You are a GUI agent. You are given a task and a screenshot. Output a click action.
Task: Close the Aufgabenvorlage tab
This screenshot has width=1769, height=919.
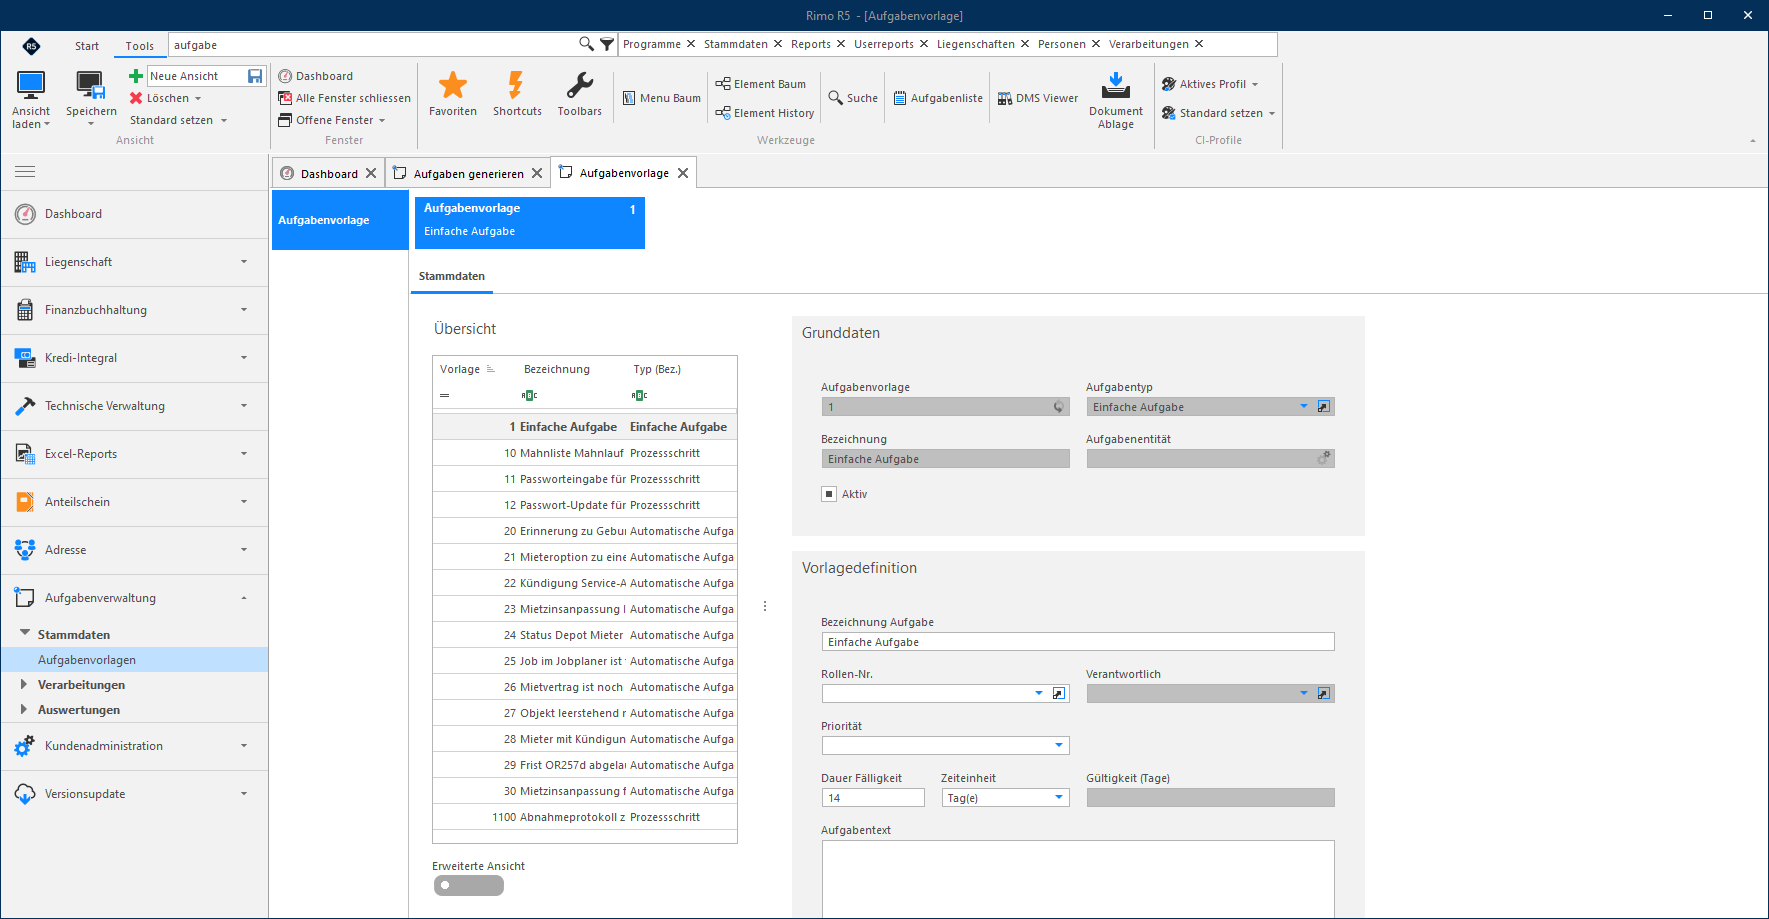683,173
